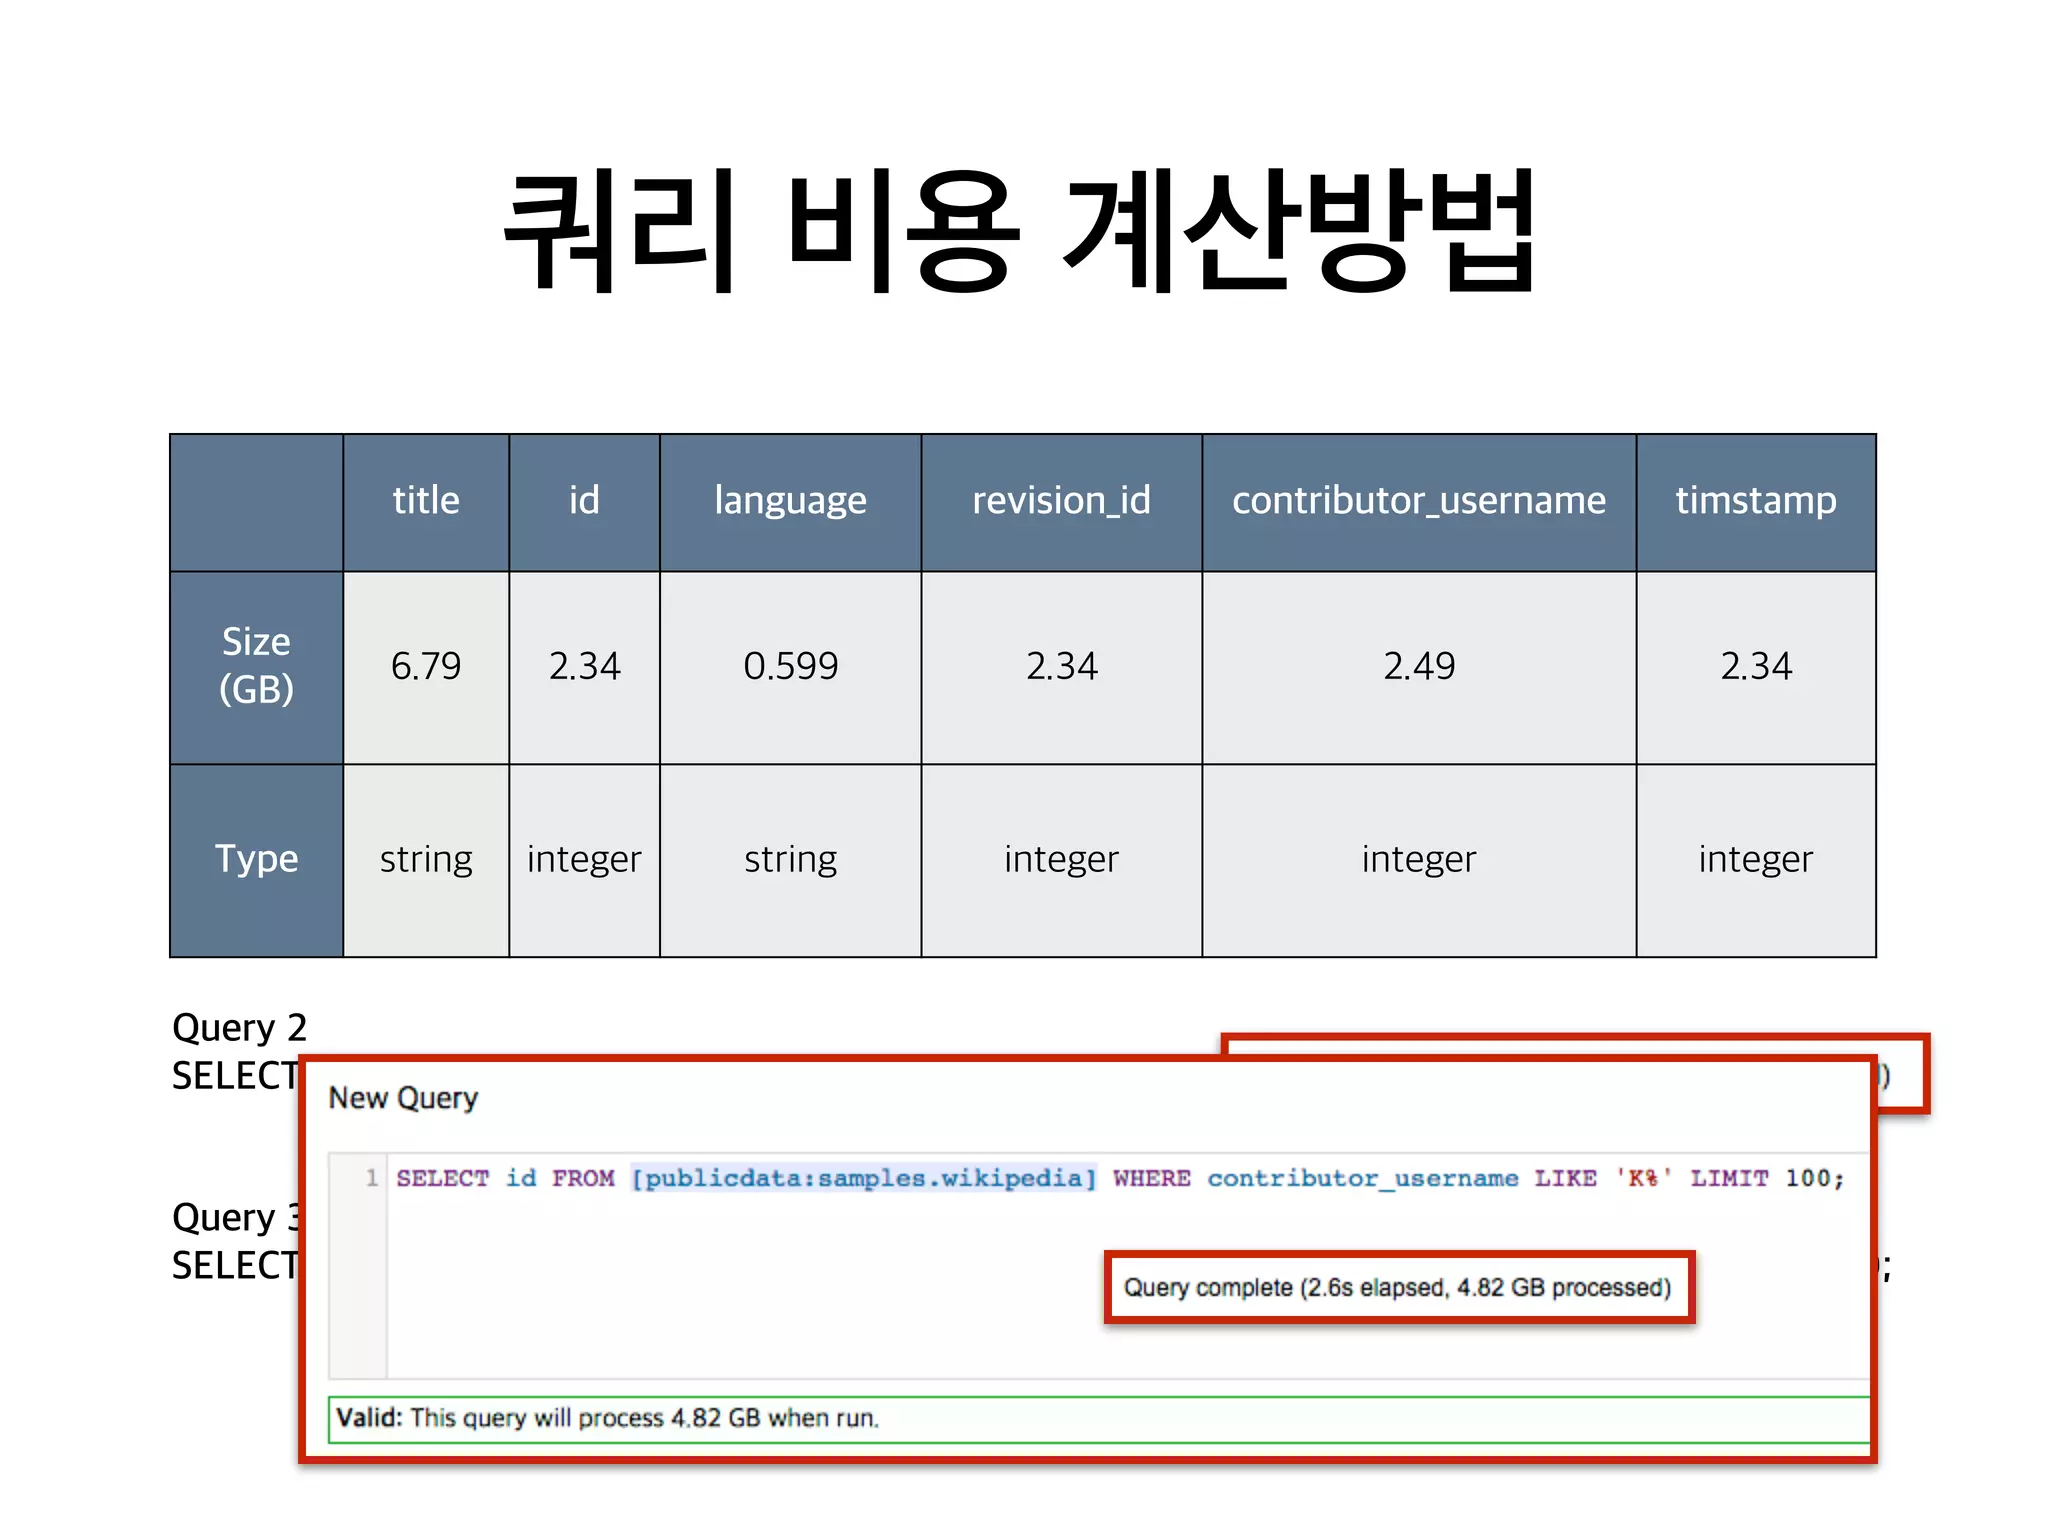Select the revision_id column header
The height and width of the screenshot is (1536, 2048).
(x=1061, y=502)
